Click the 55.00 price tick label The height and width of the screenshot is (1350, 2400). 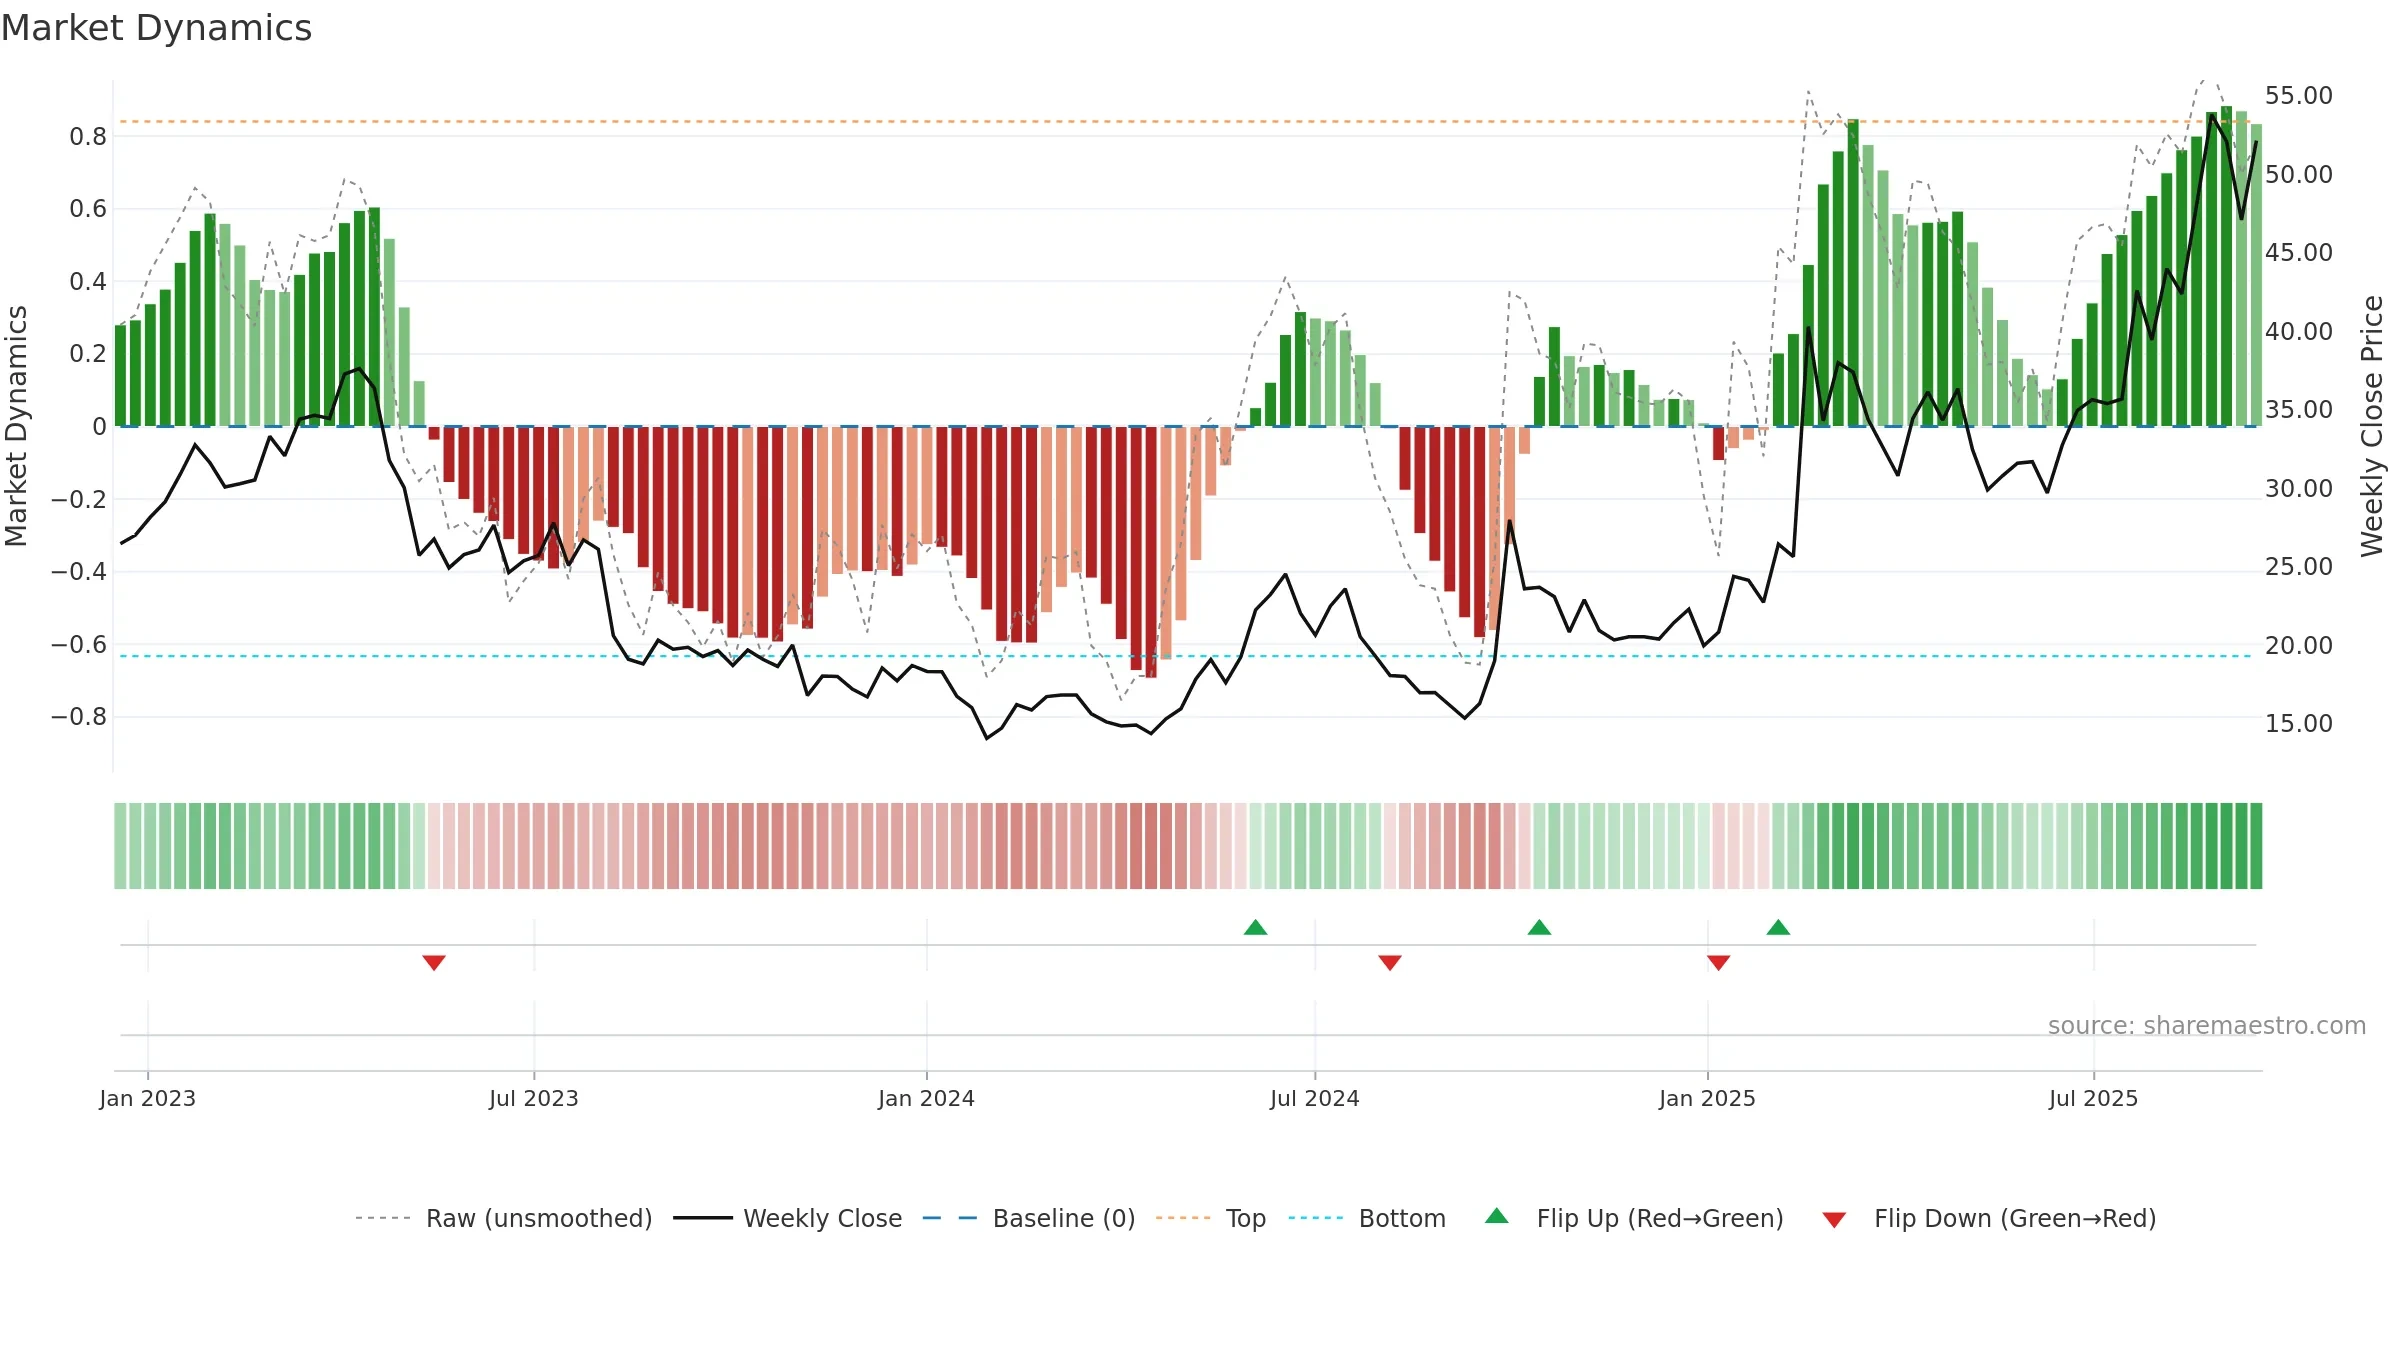coord(2299,96)
